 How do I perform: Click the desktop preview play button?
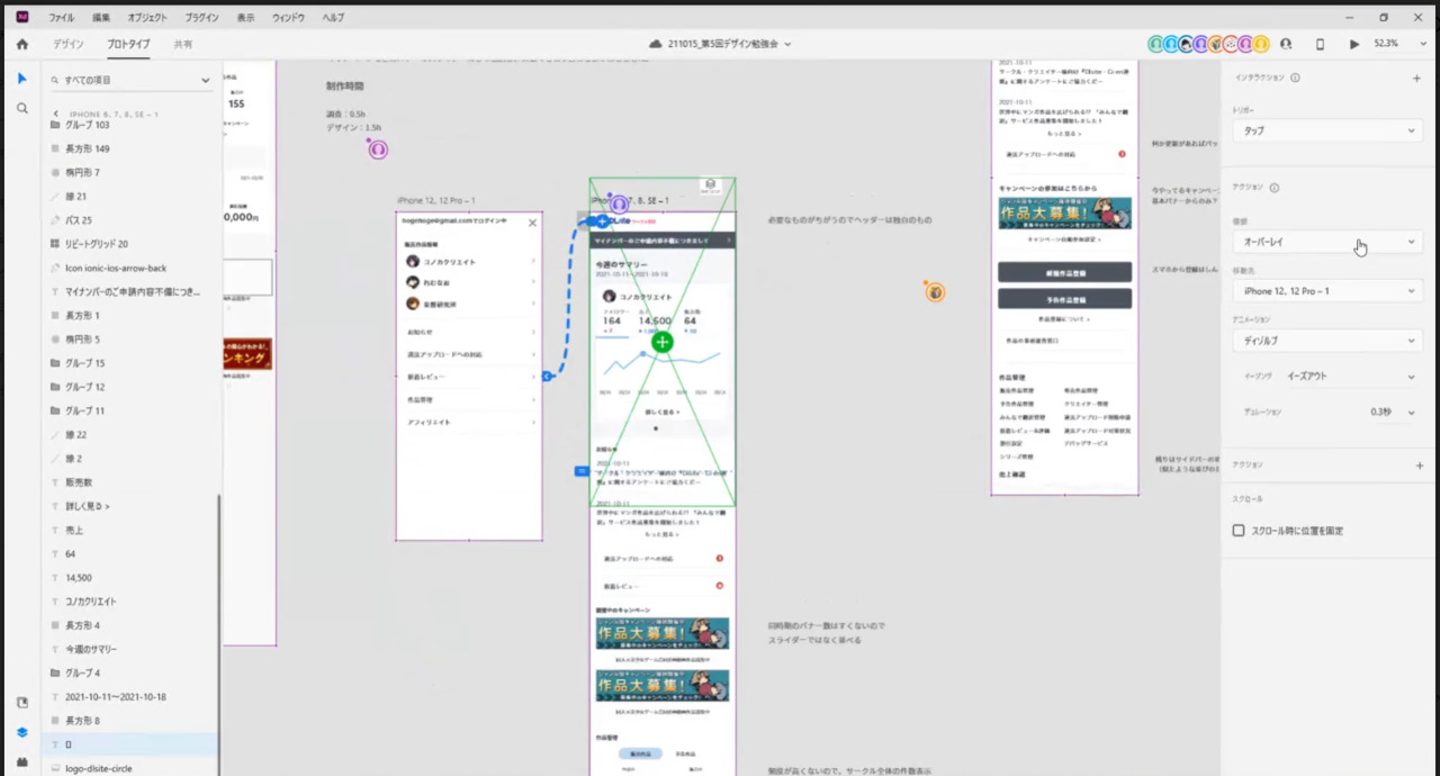tap(1355, 44)
